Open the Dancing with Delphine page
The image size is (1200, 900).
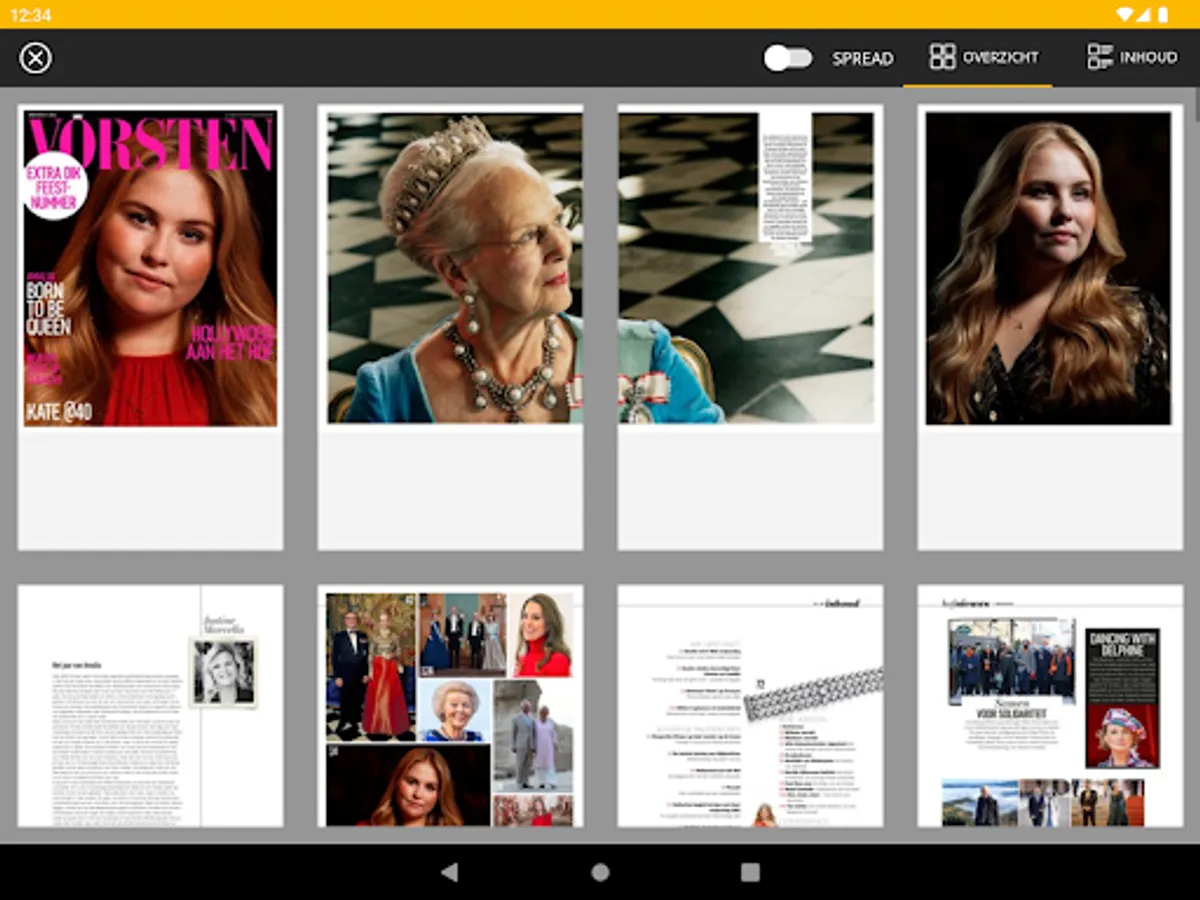[1050, 706]
